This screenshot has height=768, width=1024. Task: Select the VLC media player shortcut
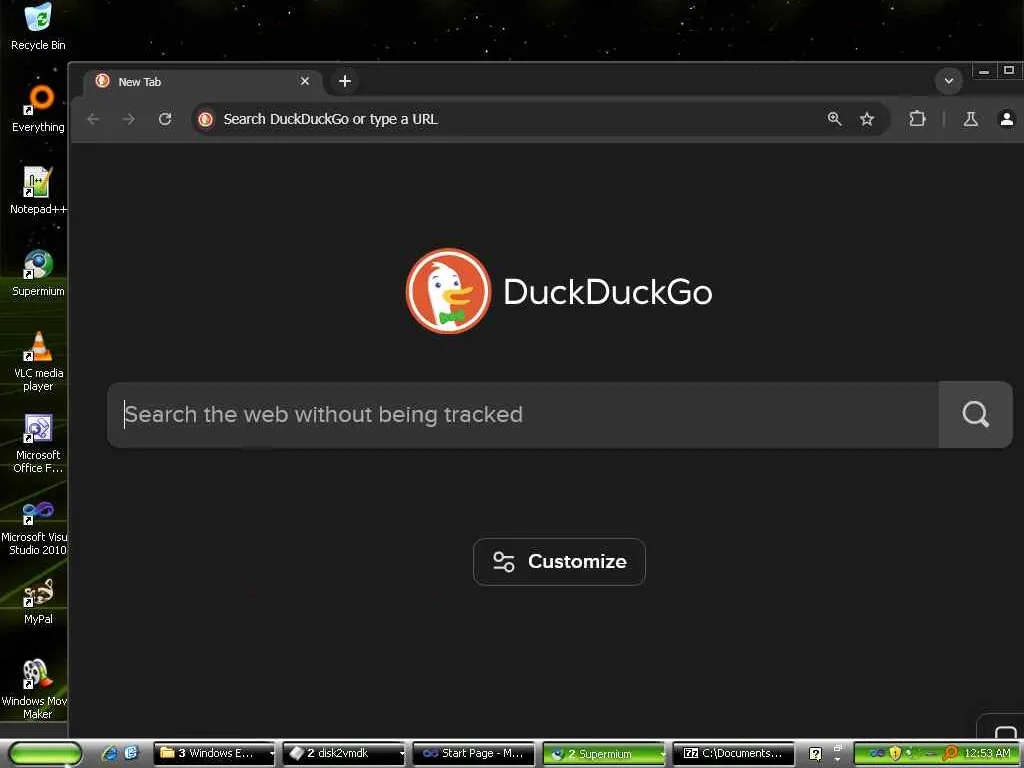point(38,361)
